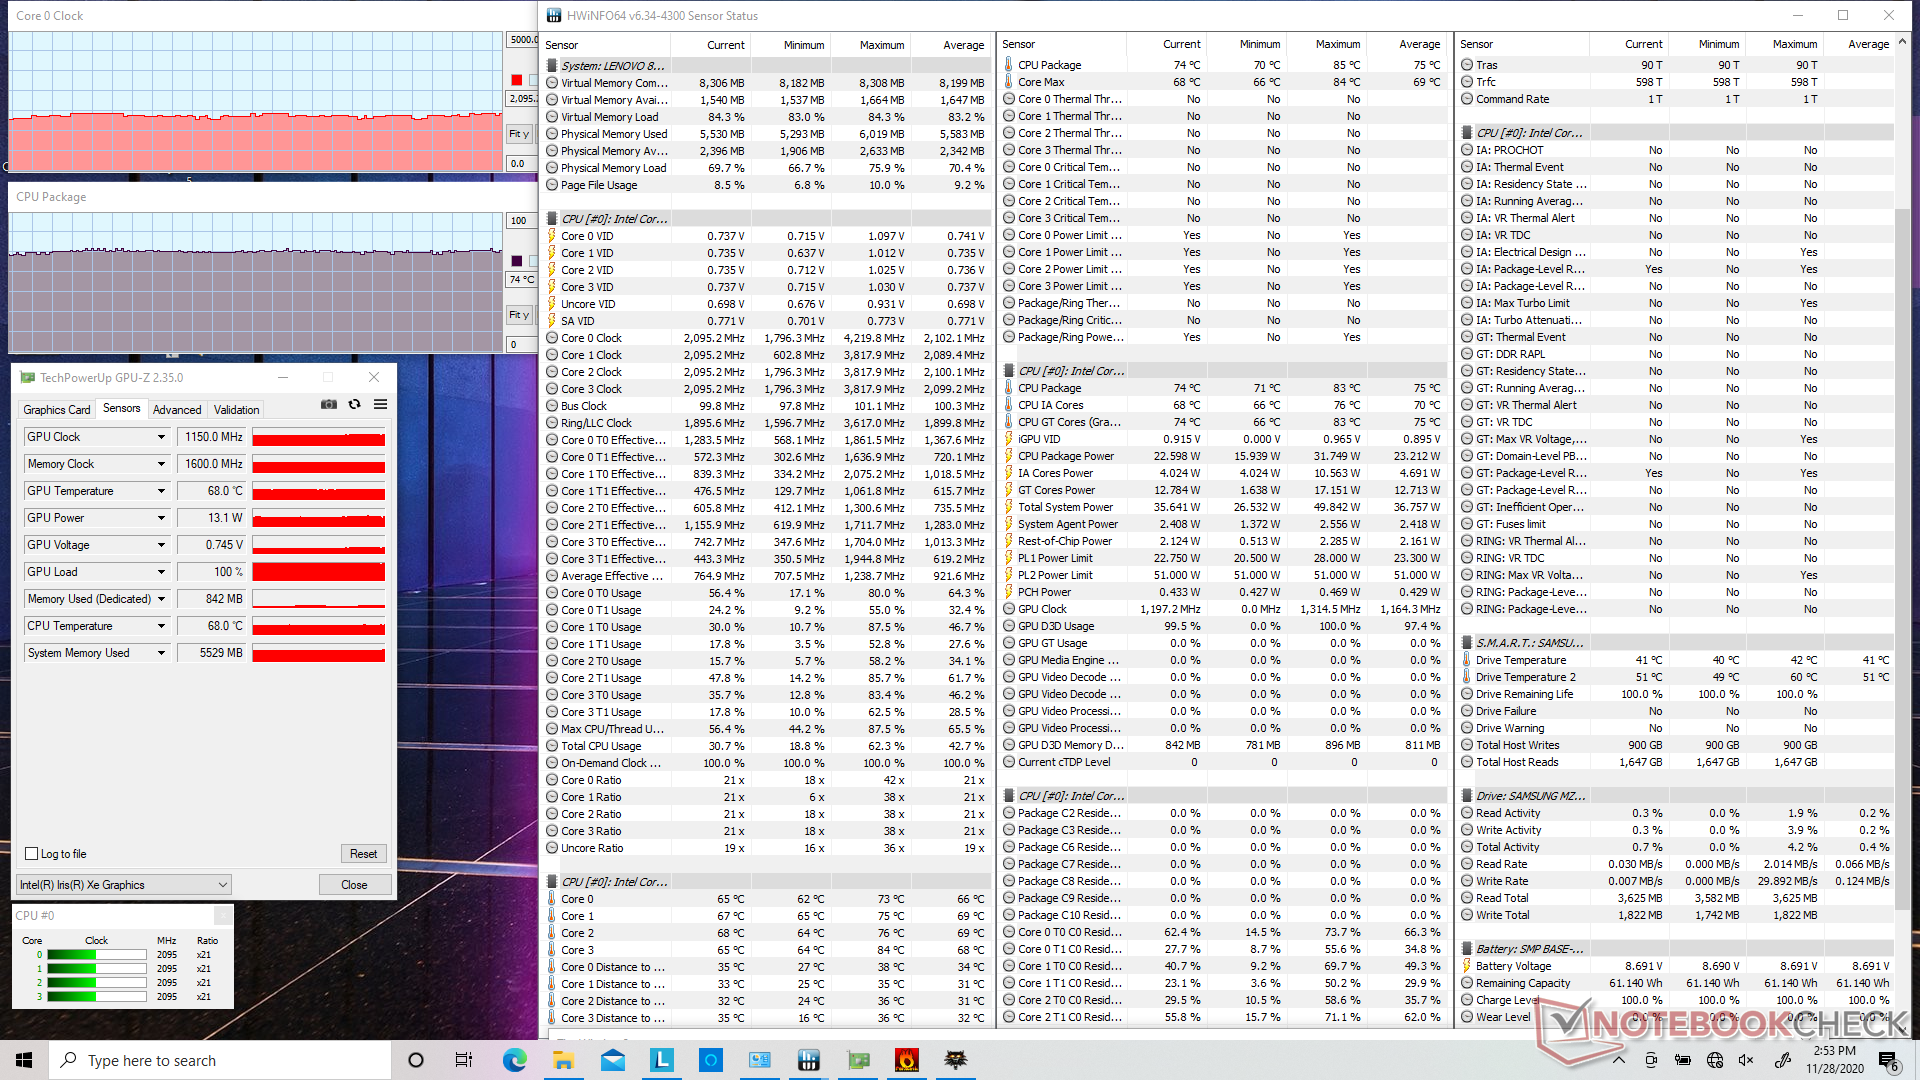This screenshot has width=1920, height=1080.
Task: Switch to the Advanced tab
Action: [x=177, y=410]
